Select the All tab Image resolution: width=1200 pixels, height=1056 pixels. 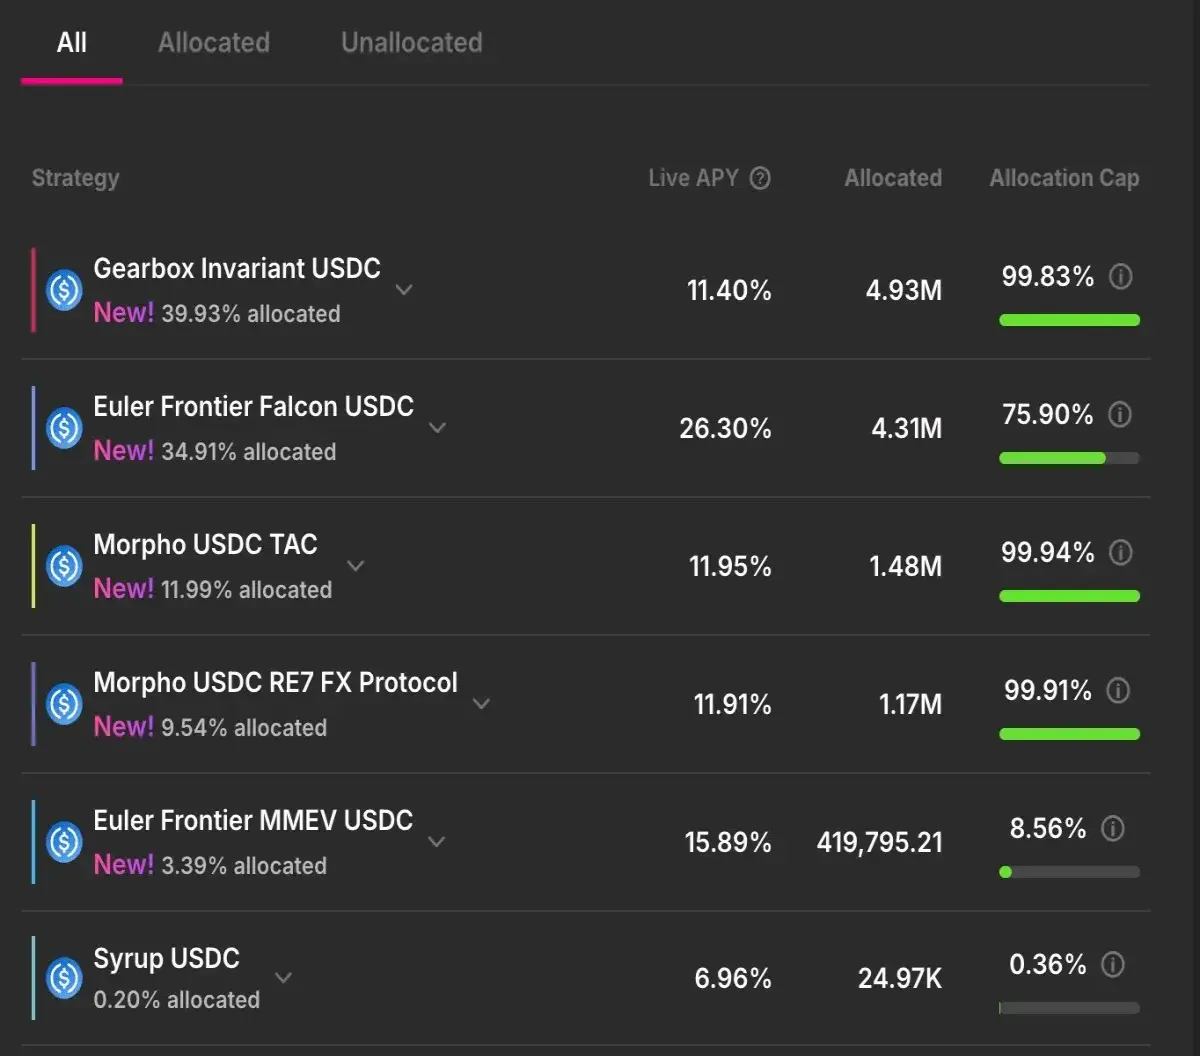pyautogui.click(x=72, y=42)
